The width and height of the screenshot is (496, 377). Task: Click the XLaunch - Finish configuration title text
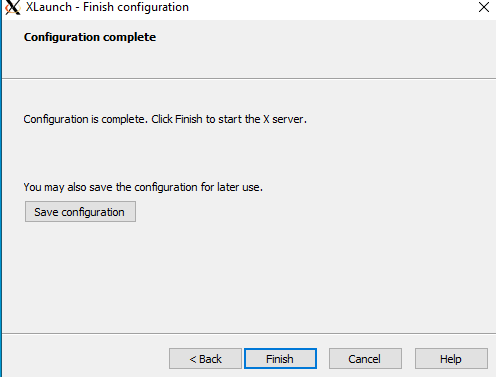(x=107, y=7)
